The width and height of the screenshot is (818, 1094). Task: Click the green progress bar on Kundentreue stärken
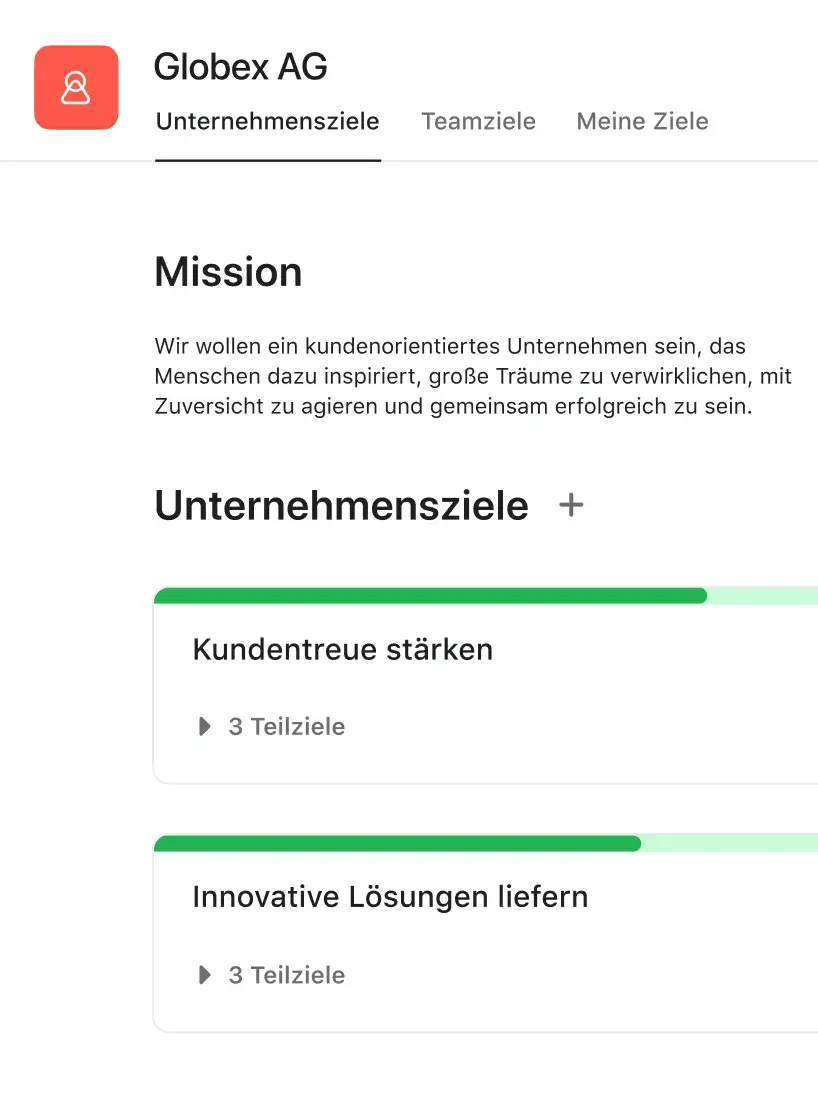[x=430, y=595]
